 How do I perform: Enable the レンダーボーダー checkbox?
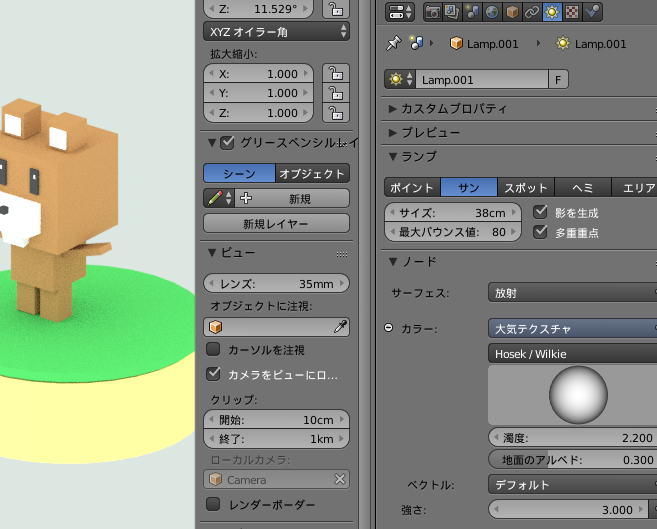213,505
